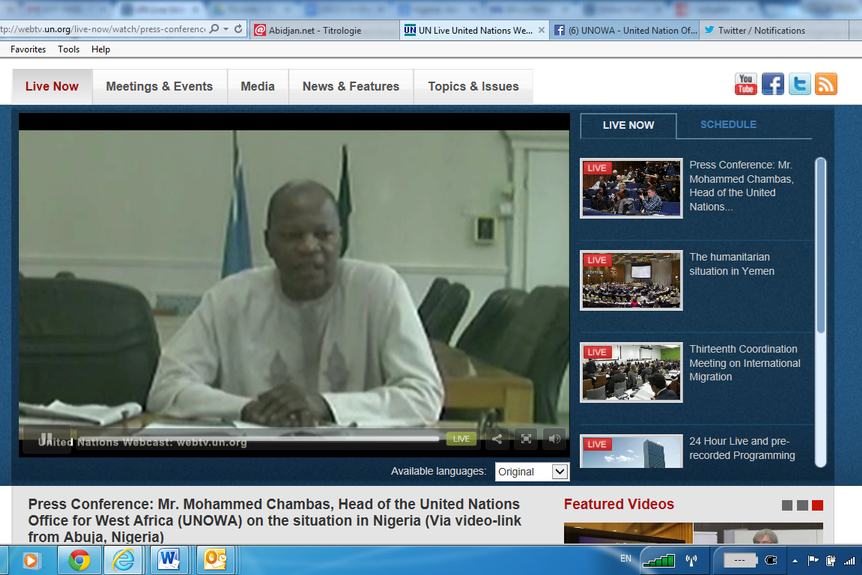Screen dimensions: 862x575
Task: Open the Favorites menu
Action: pos(28,49)
